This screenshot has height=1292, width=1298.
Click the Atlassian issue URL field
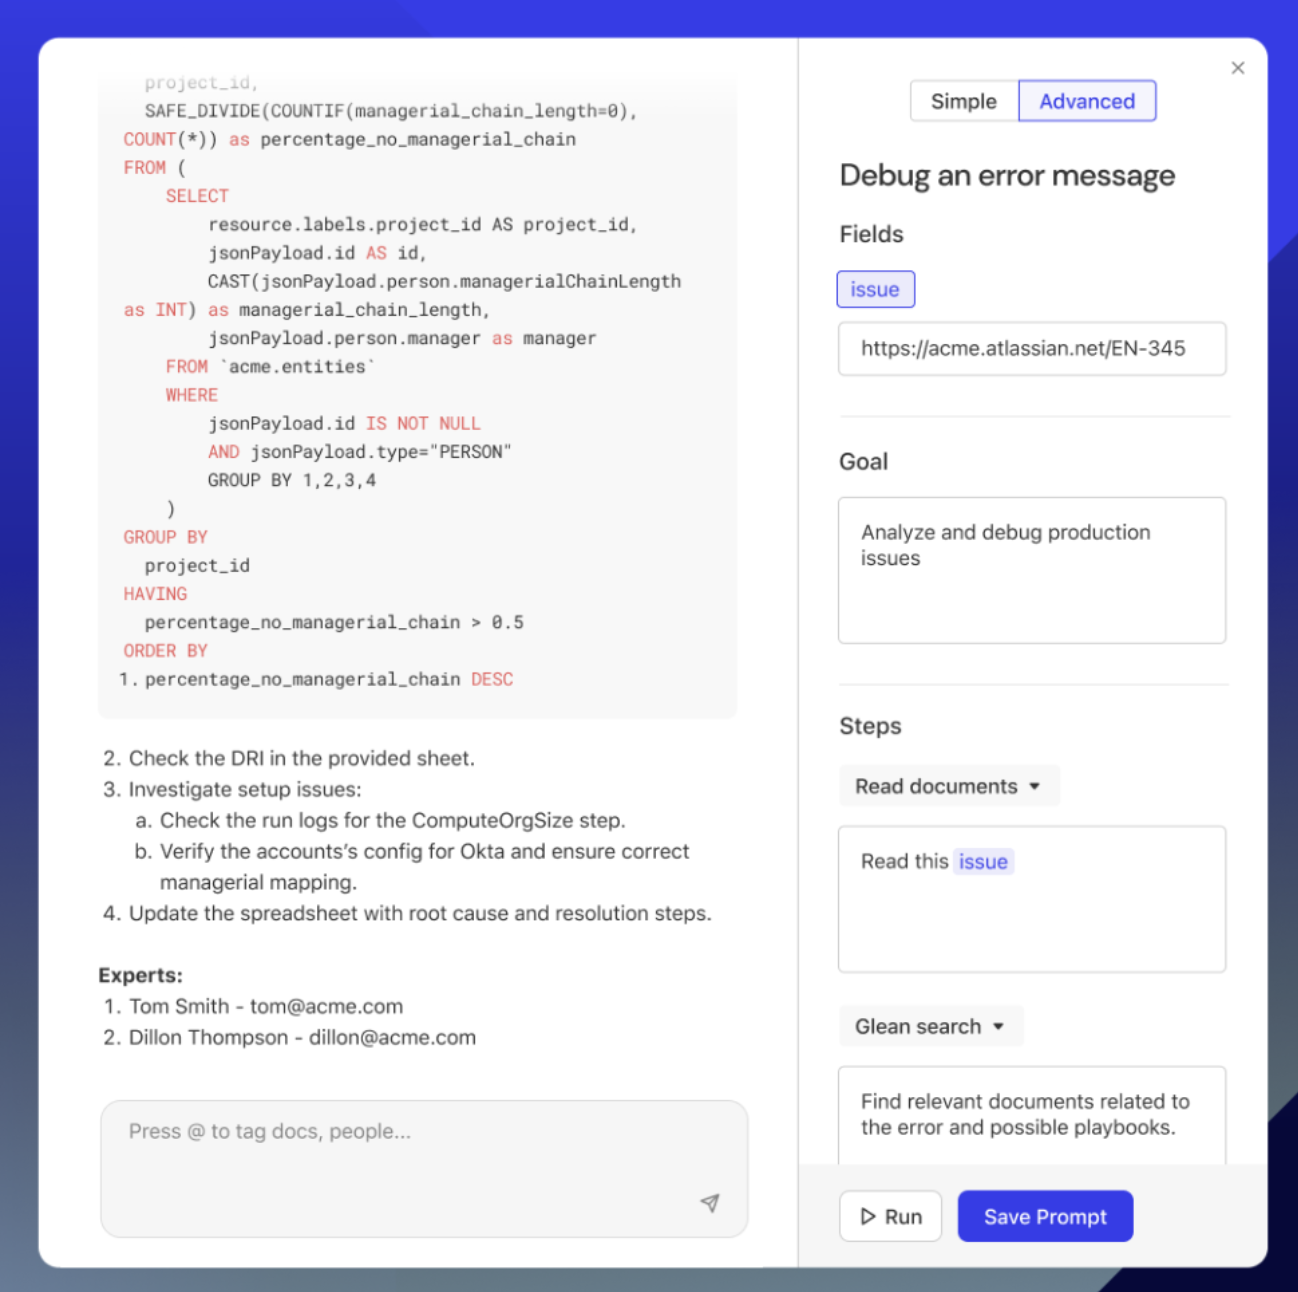(x=1032, y=348)
